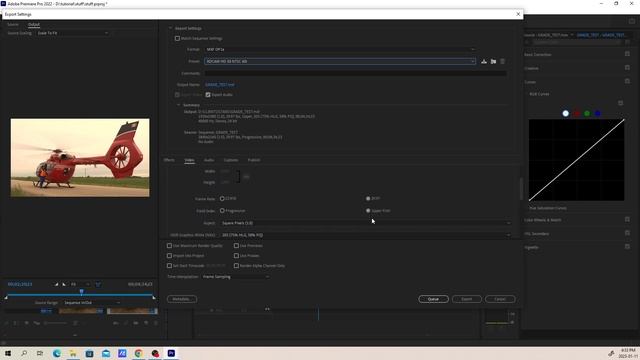Select Progressive field order radio
This screenshot has height=360, width=640.
(x=222, y=211)
